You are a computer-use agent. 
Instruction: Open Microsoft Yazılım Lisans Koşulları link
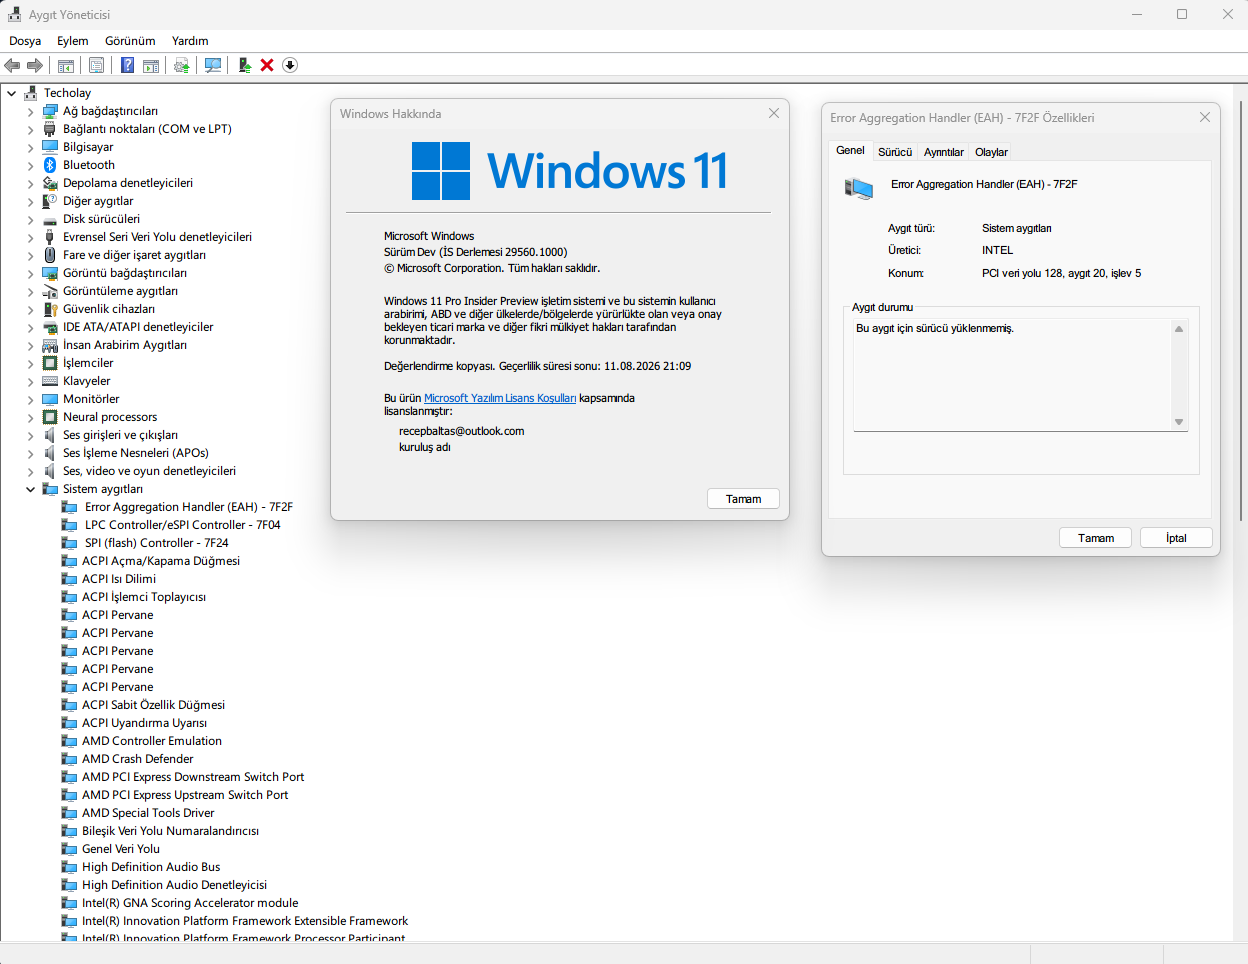[500, 398]
